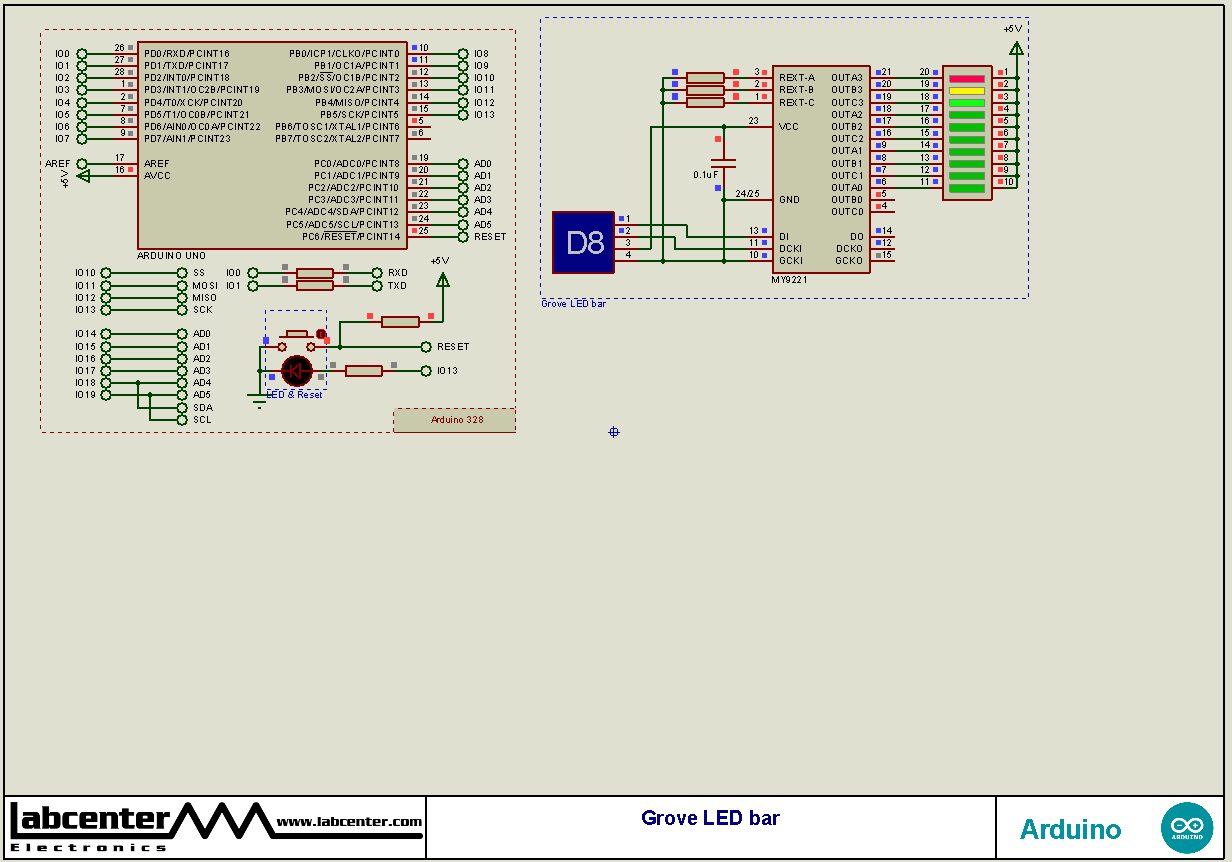Click the +5V power arrow above LED bar
Image resolution: width=1232 pixels, height=862 pixels.
[1016, 48]
